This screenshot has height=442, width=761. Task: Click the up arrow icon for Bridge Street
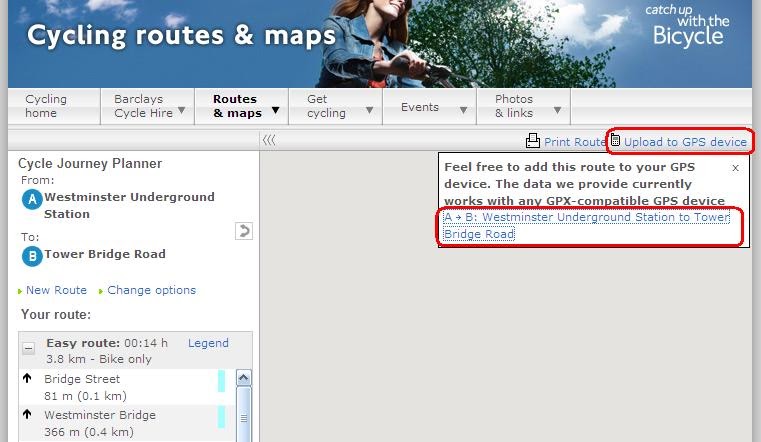click(x=27, y=378)
